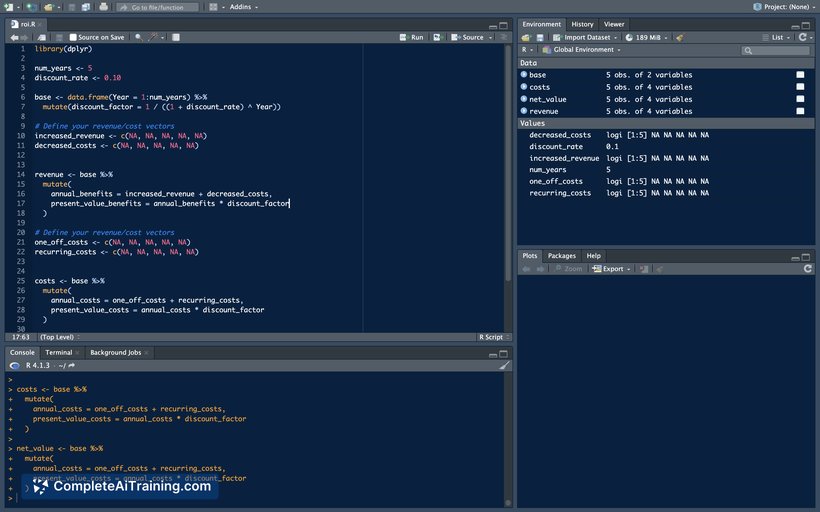Click the Compile Report notebook icon
820x512 pixels.
tap(176, 37)
